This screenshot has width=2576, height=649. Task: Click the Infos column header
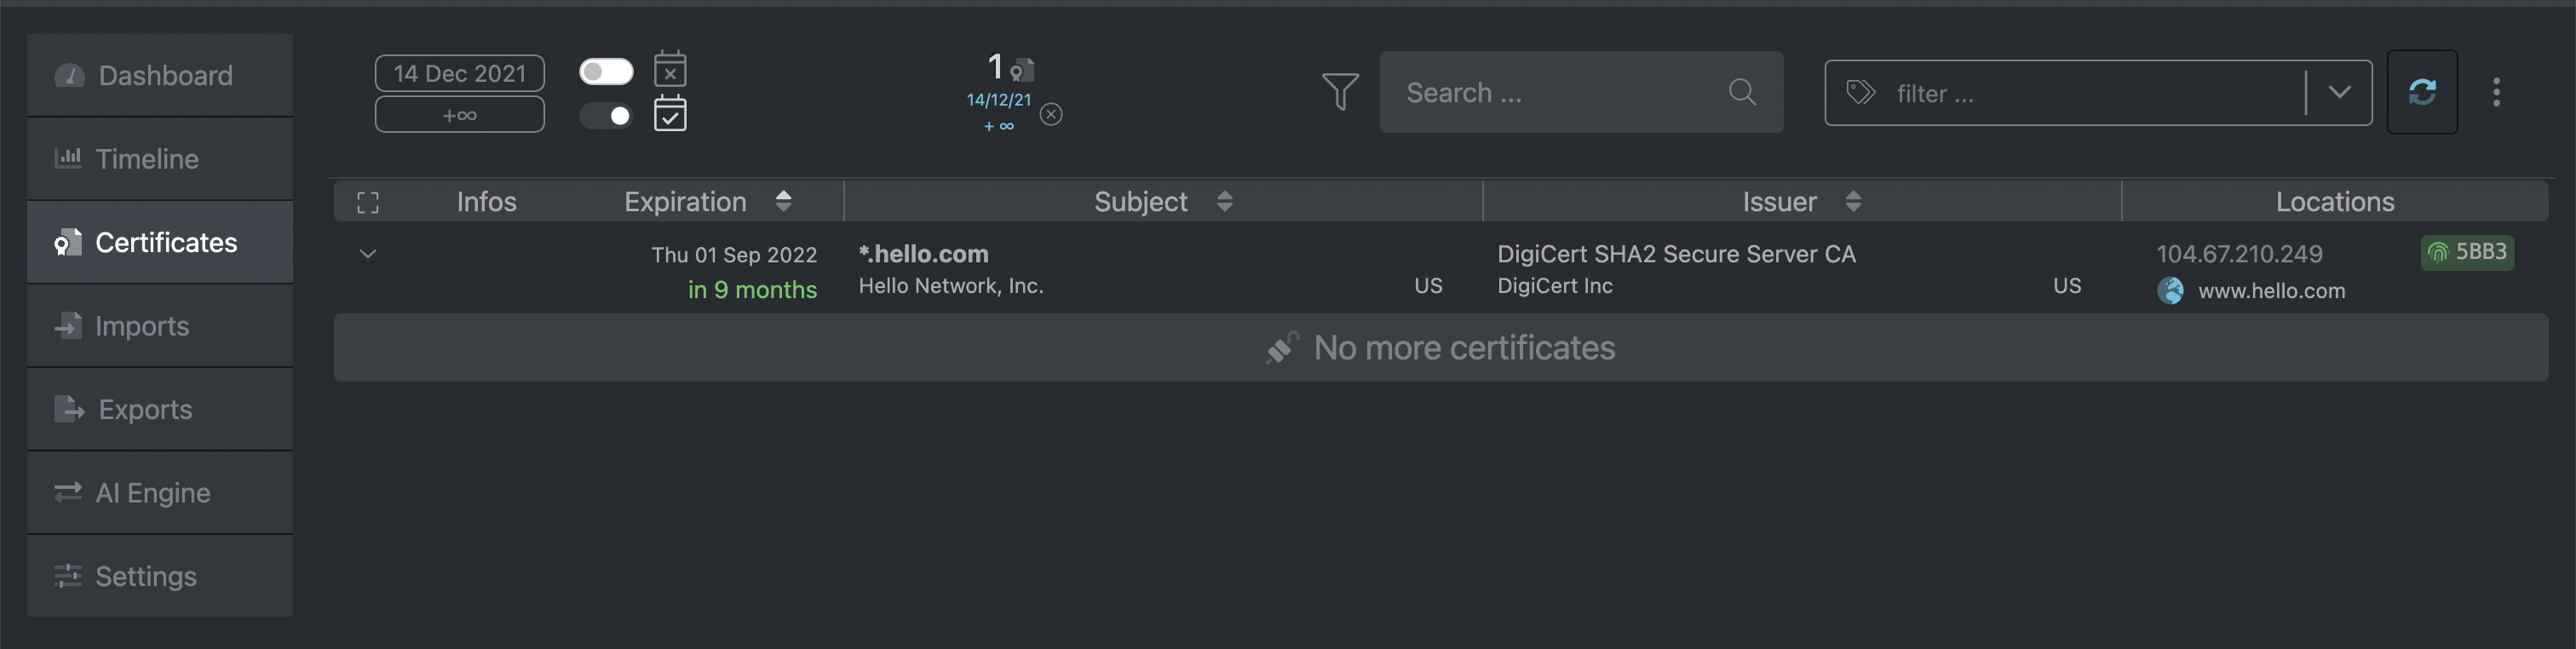point(487,202)
